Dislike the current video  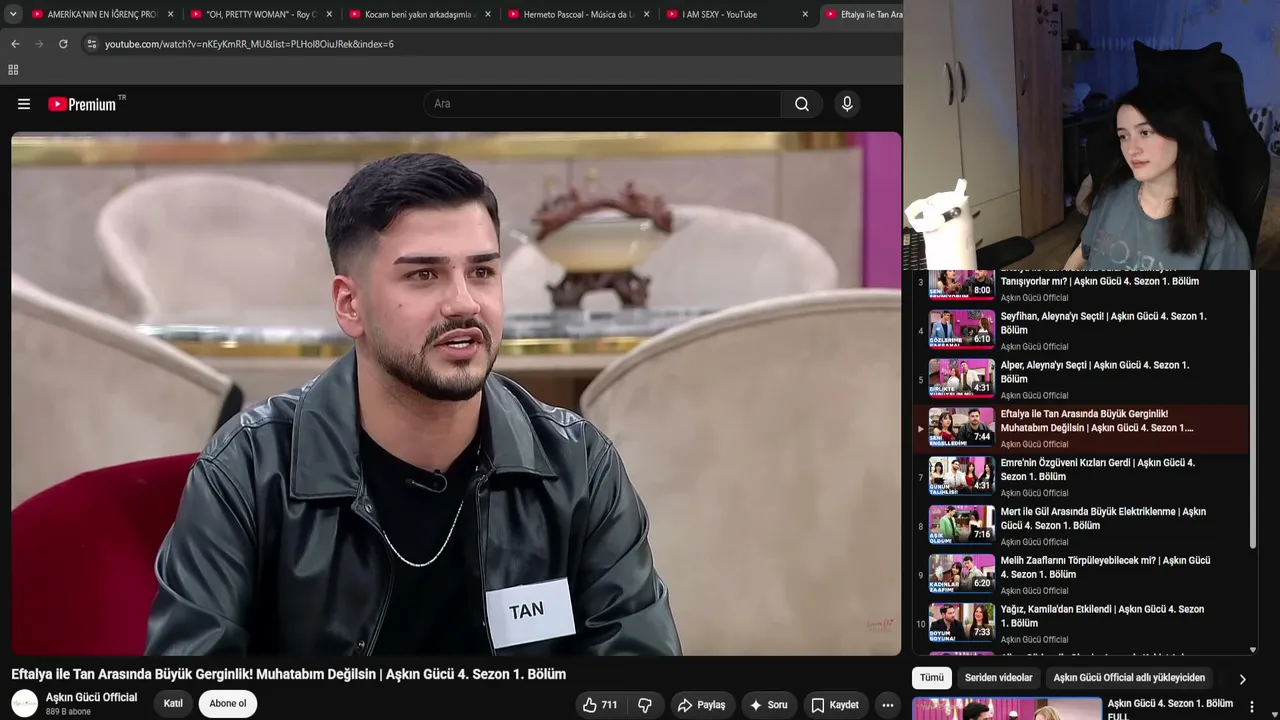click(x=645, y=705)
